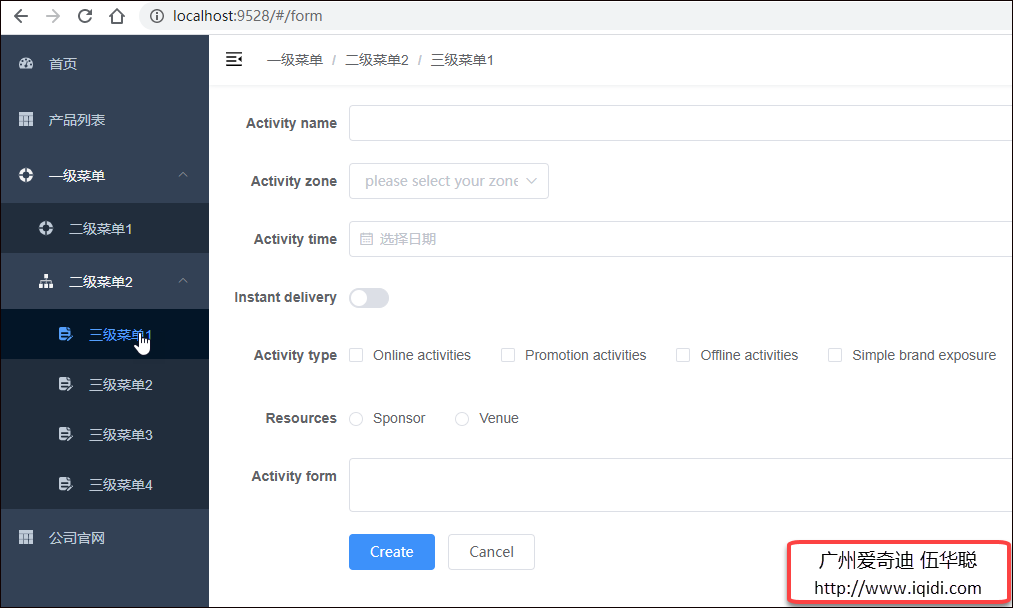1013x608 pixels.
Task: Click the site info icon in address bar
Action: tap(157, 16)
